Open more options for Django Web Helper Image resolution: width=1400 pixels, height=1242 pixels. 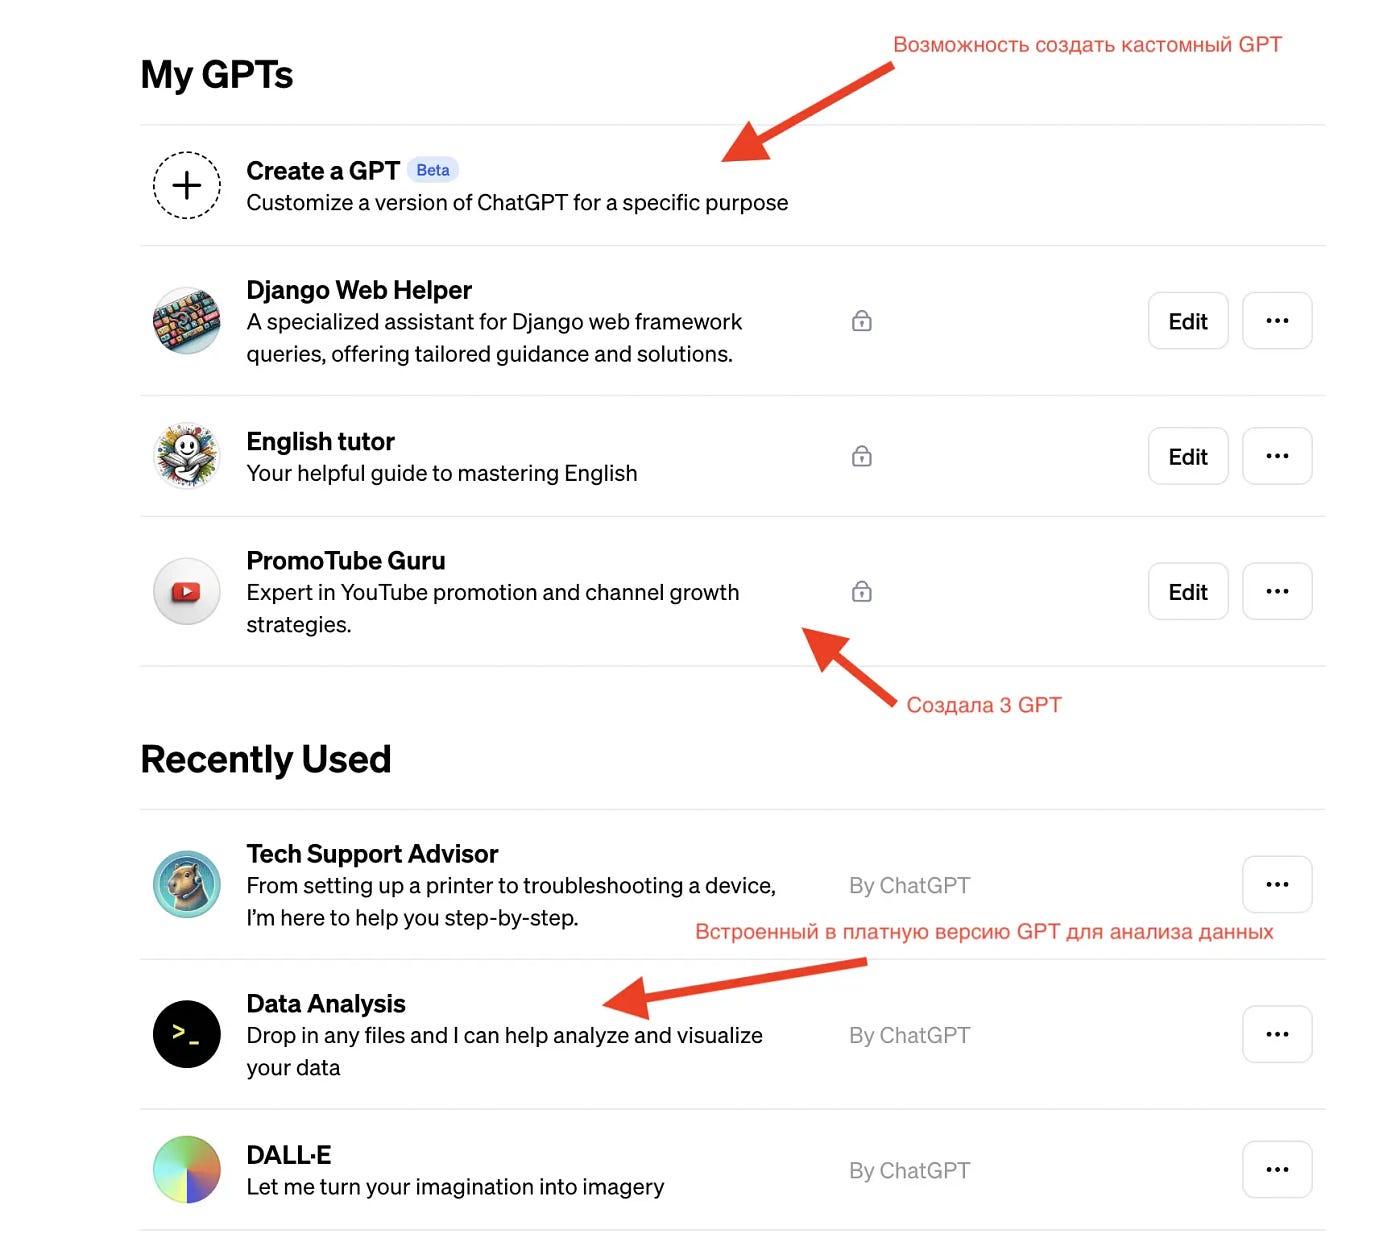pyautogui.click(x=1277, y=321)
